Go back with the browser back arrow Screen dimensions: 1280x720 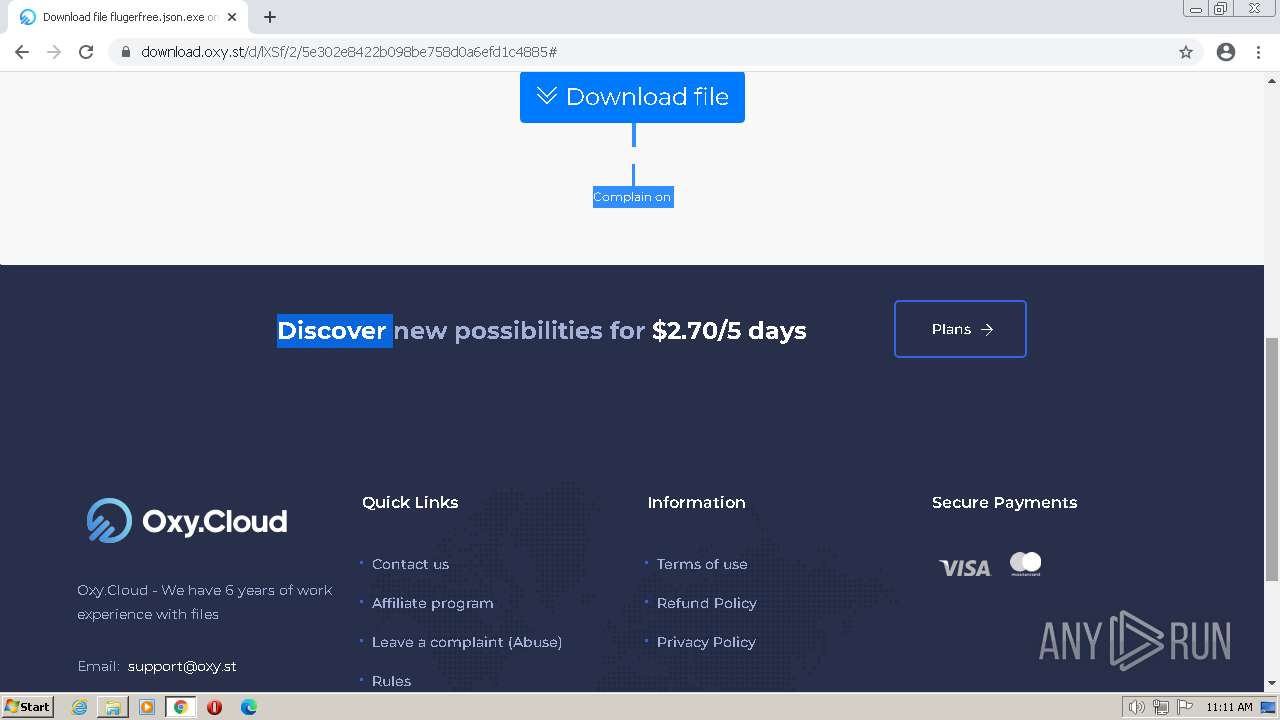click(x=22, y=52)
